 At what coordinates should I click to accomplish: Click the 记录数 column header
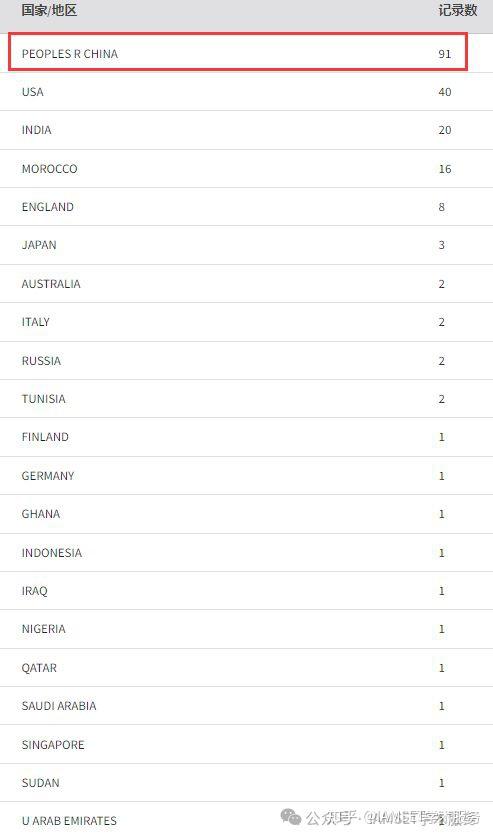(458, 11)
